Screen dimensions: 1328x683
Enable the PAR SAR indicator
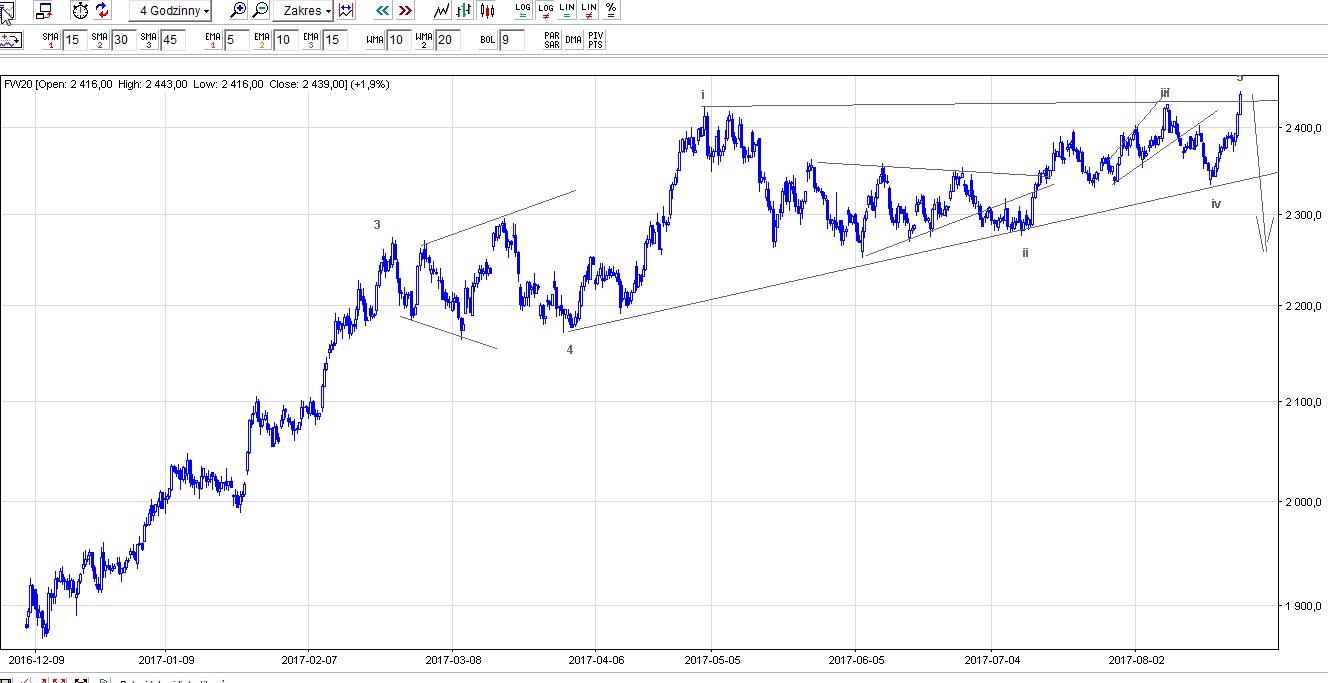(x=552, y=40)
